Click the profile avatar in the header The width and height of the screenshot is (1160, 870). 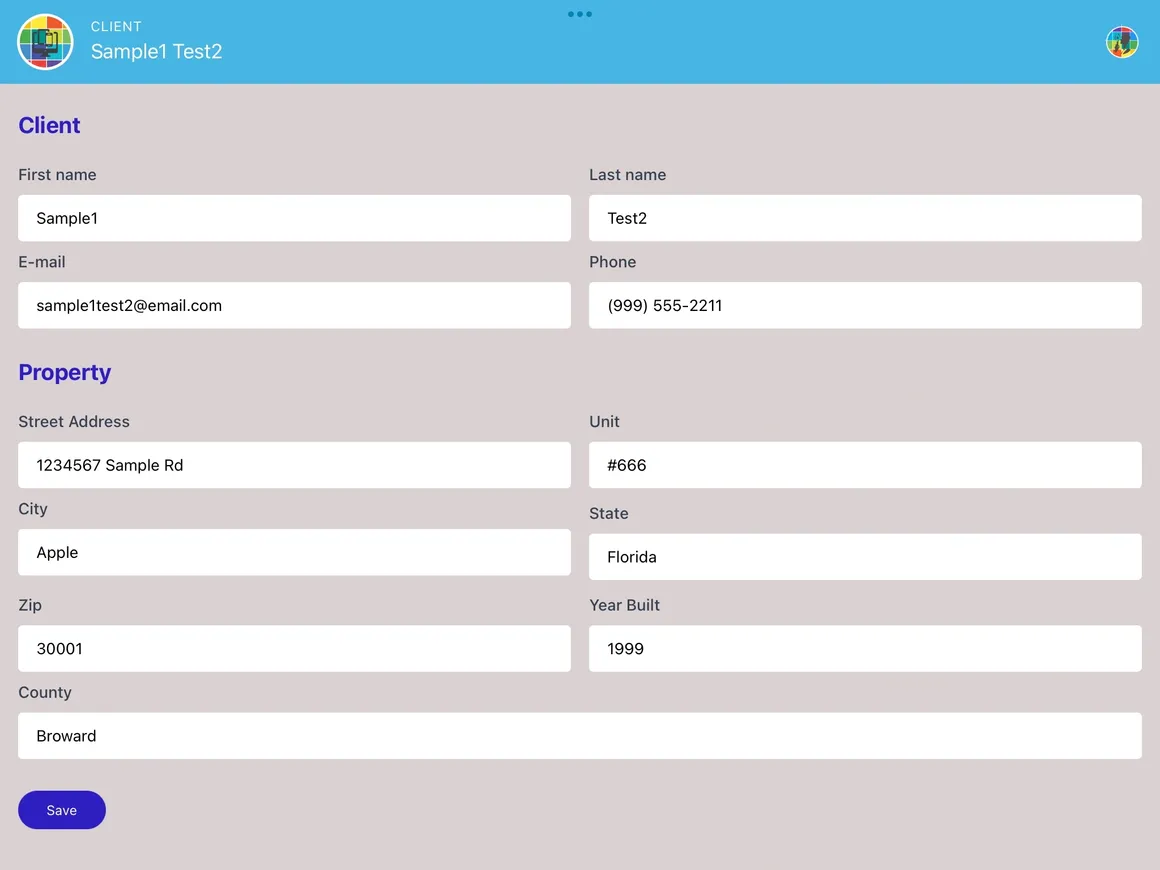[1122, 41]
